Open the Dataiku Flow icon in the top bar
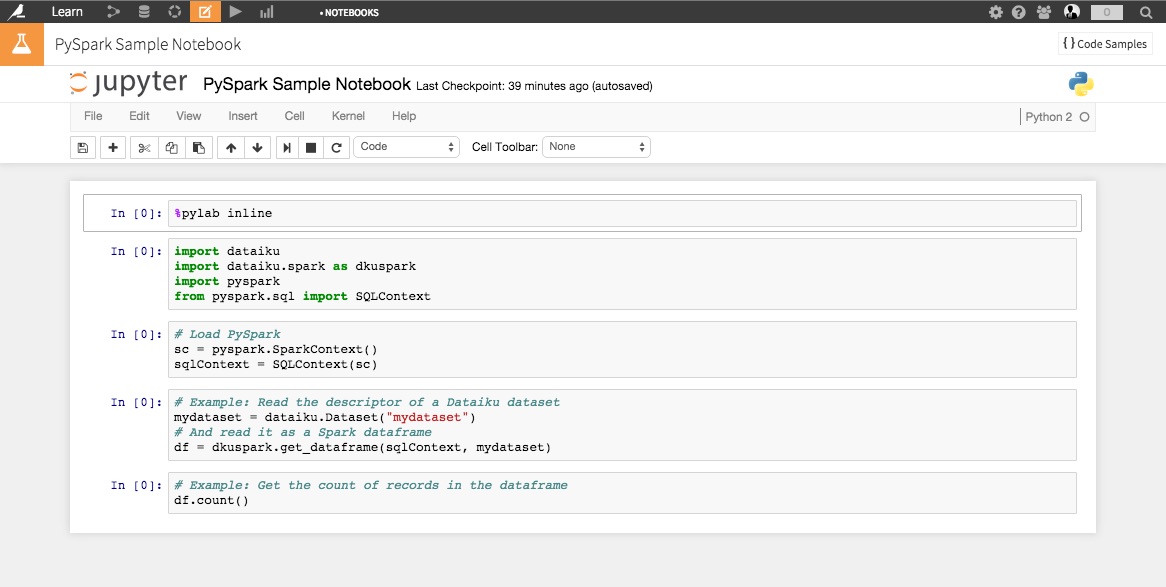 [113, 12]
